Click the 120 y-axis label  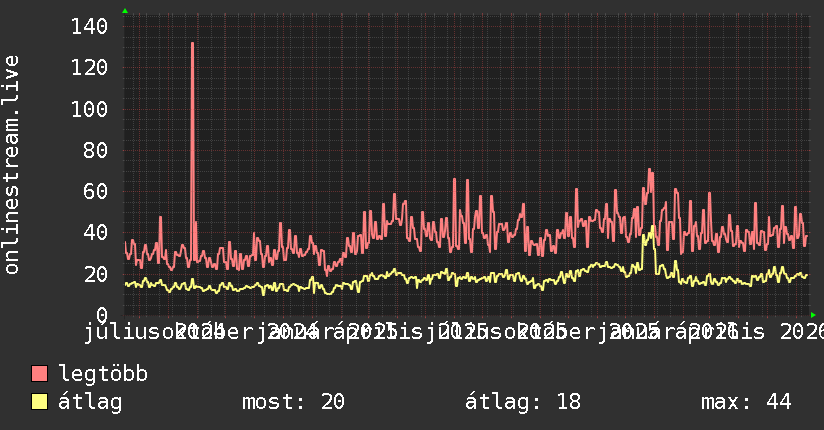pos(89,67)
